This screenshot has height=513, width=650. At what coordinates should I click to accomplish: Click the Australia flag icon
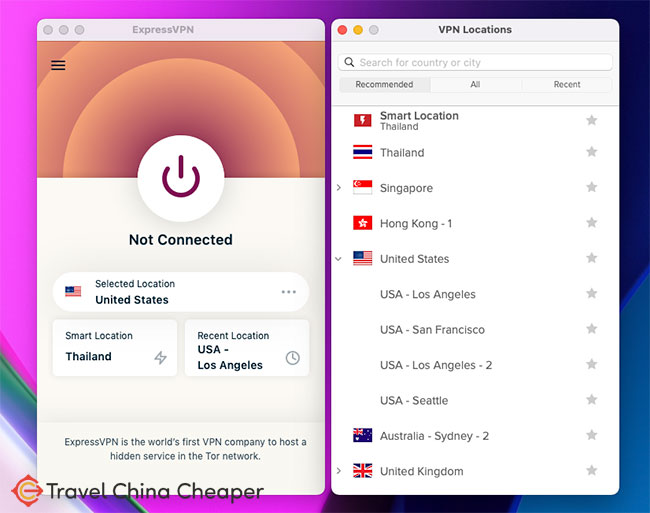point(362,435)
